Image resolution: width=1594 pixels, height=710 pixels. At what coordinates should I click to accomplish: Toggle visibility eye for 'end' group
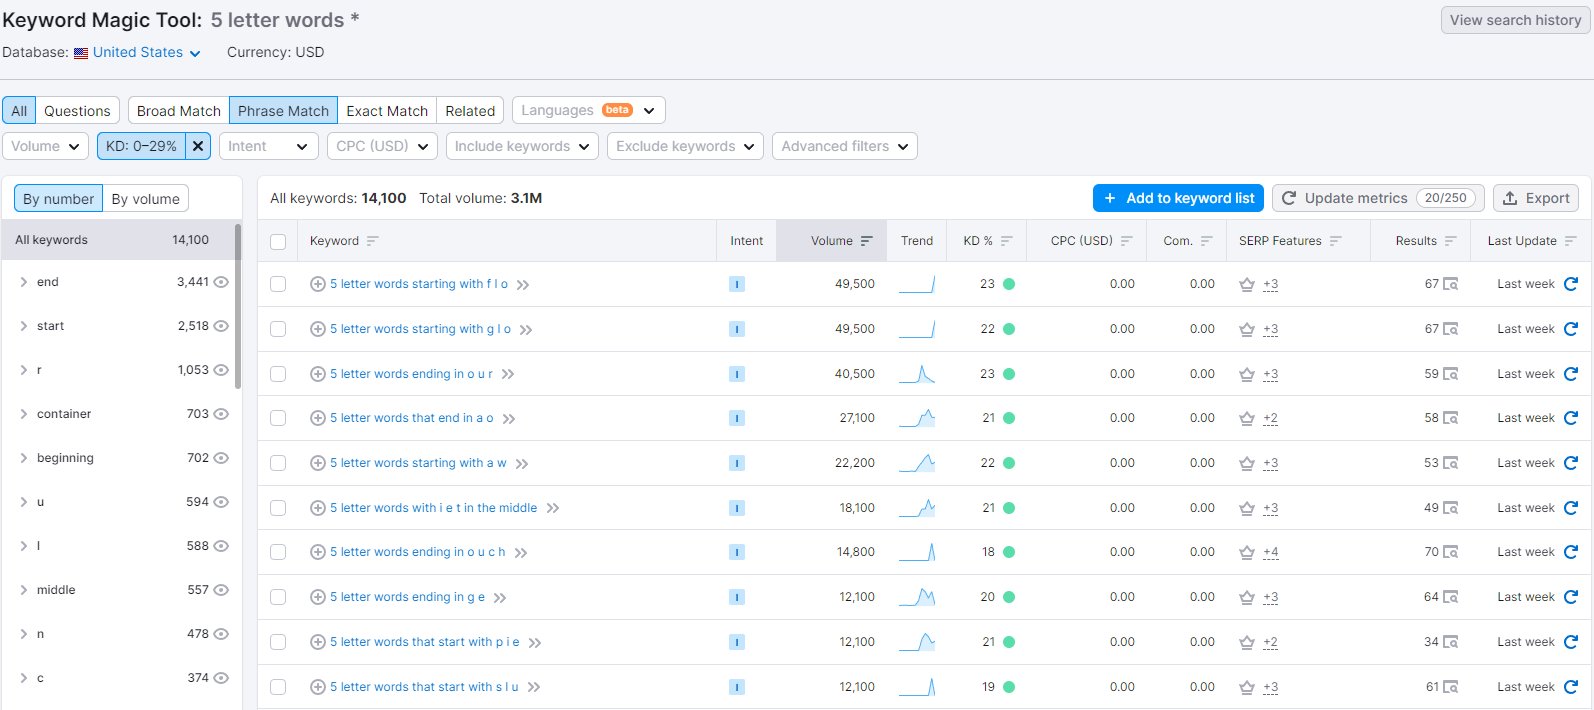pyautogui.click(x=221, y=282)
